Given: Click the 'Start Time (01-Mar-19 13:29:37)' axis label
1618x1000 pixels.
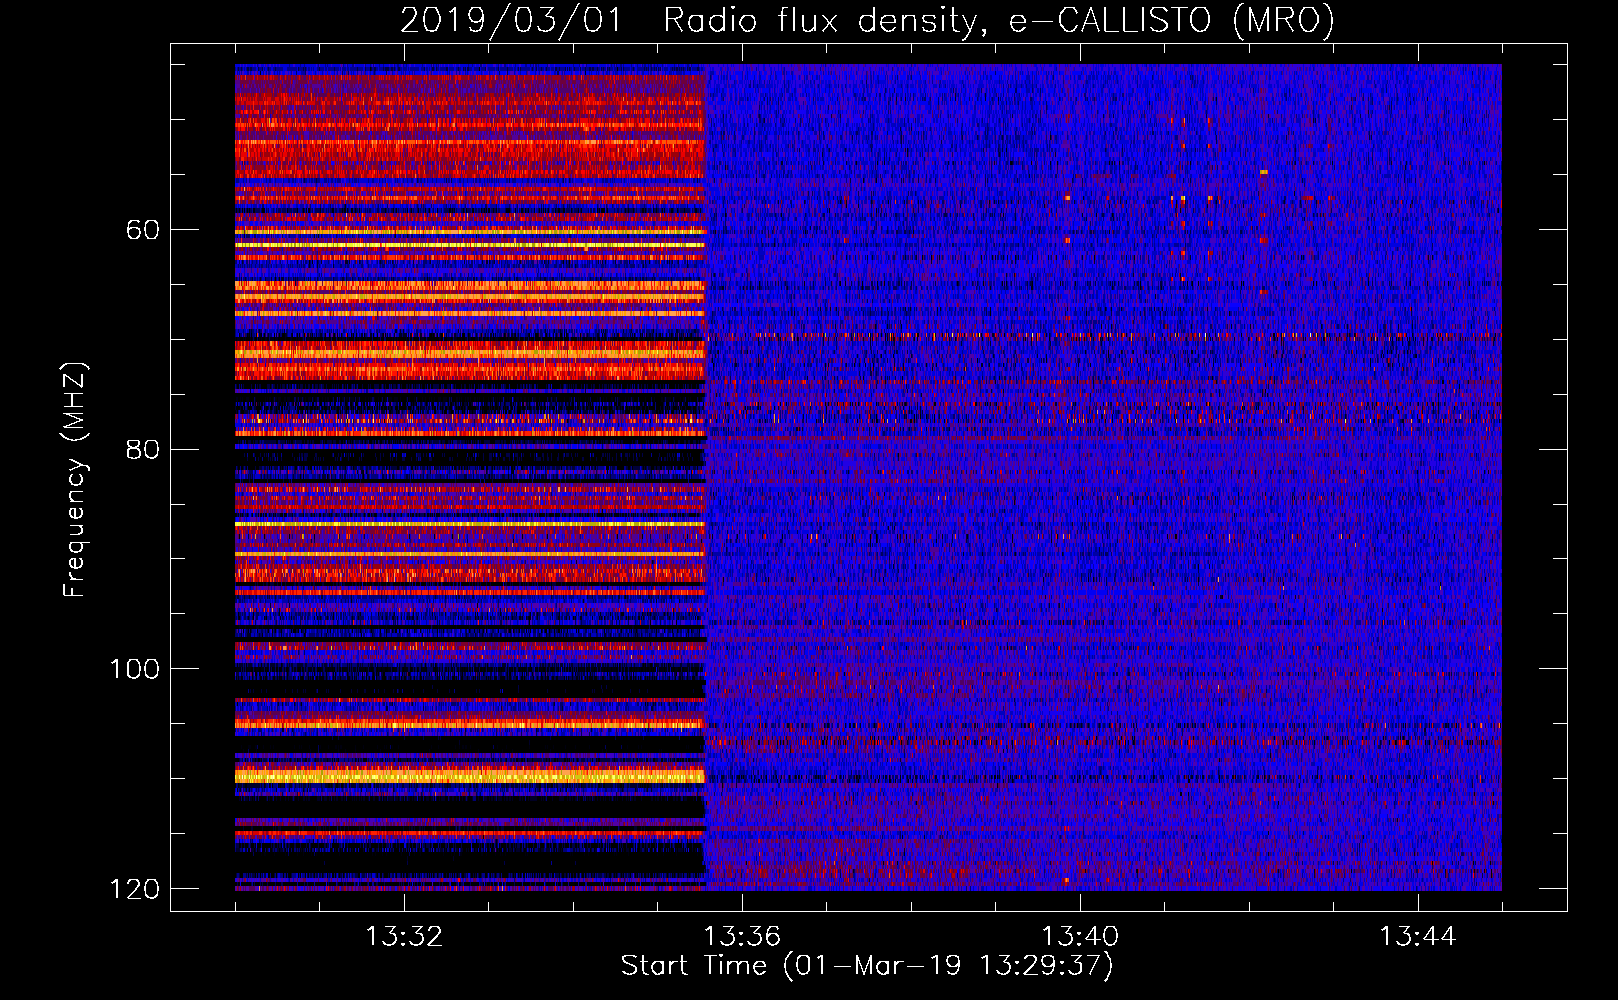Looking at the screenshot, I should (x=867, y=966).
